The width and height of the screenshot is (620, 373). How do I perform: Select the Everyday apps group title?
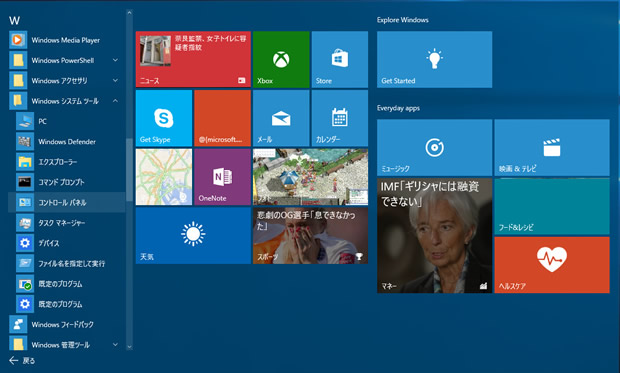(x=398, y=108)
